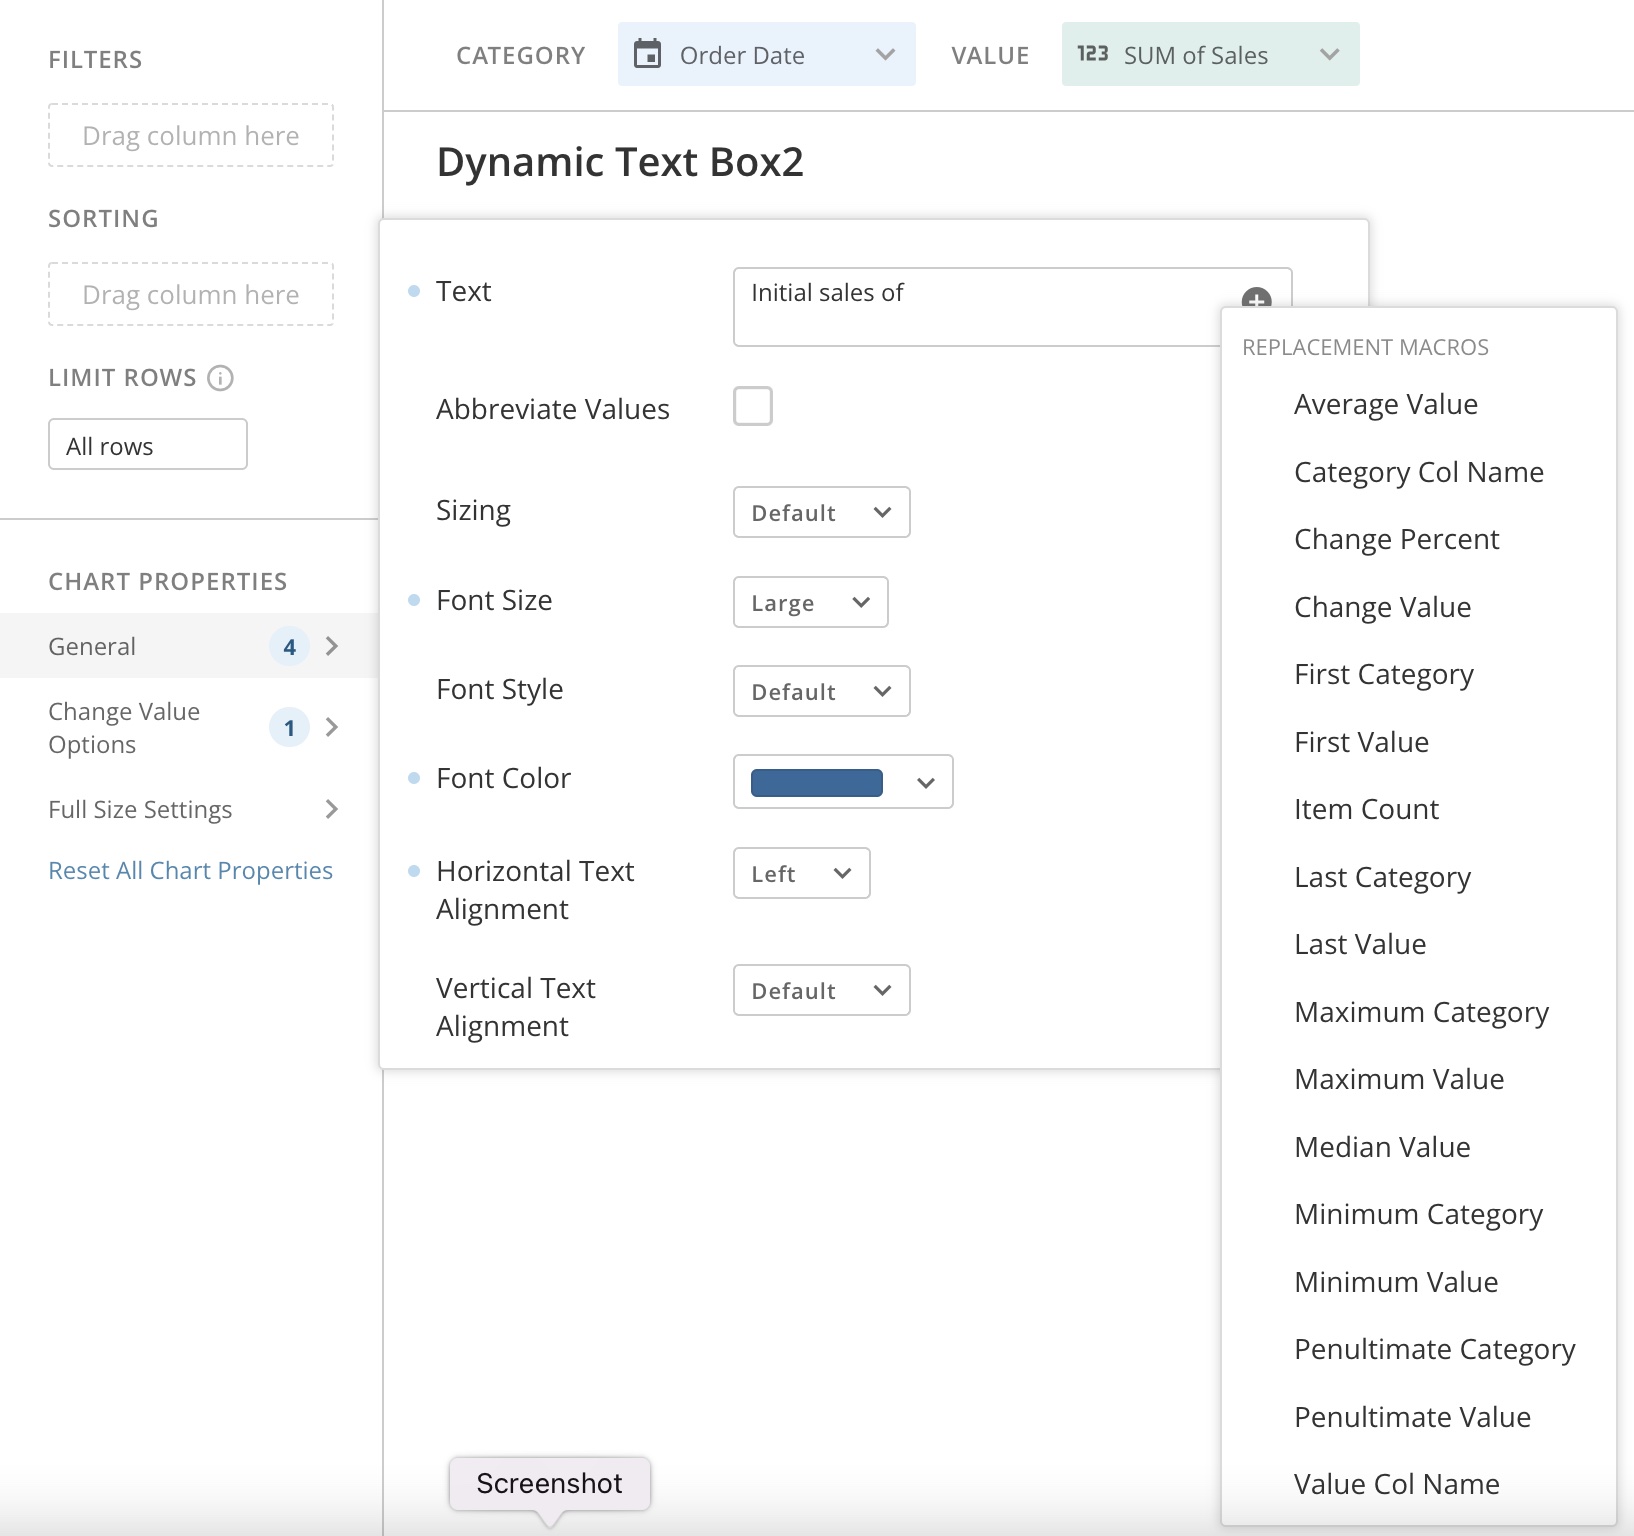The image size is (1634, 1536).
Task: Expand General chart properties arrow
Action: pyautogui.click(x=332, y=646)
